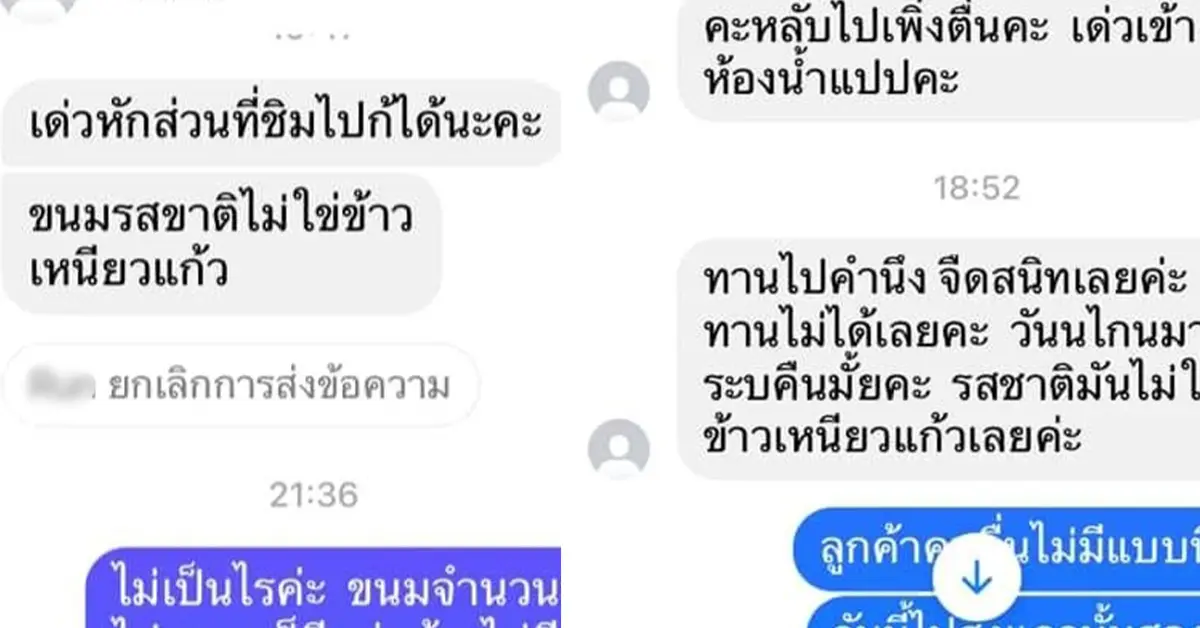1200x628 pixels.
Task: Select the blue ลูกค้า message bubble
Action: pyautogui.click(x=997, y=548)
